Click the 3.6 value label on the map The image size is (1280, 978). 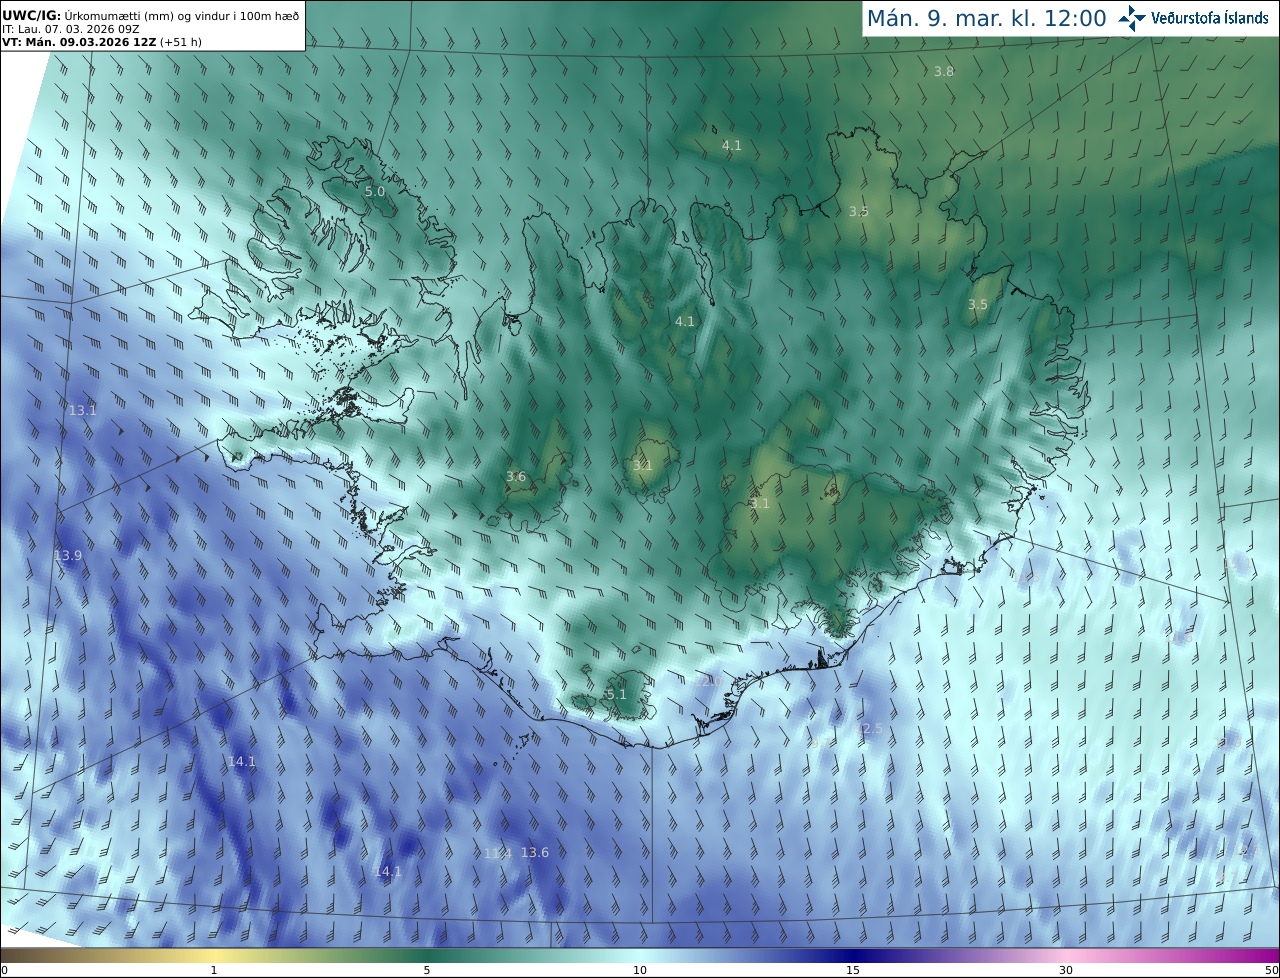516,477
